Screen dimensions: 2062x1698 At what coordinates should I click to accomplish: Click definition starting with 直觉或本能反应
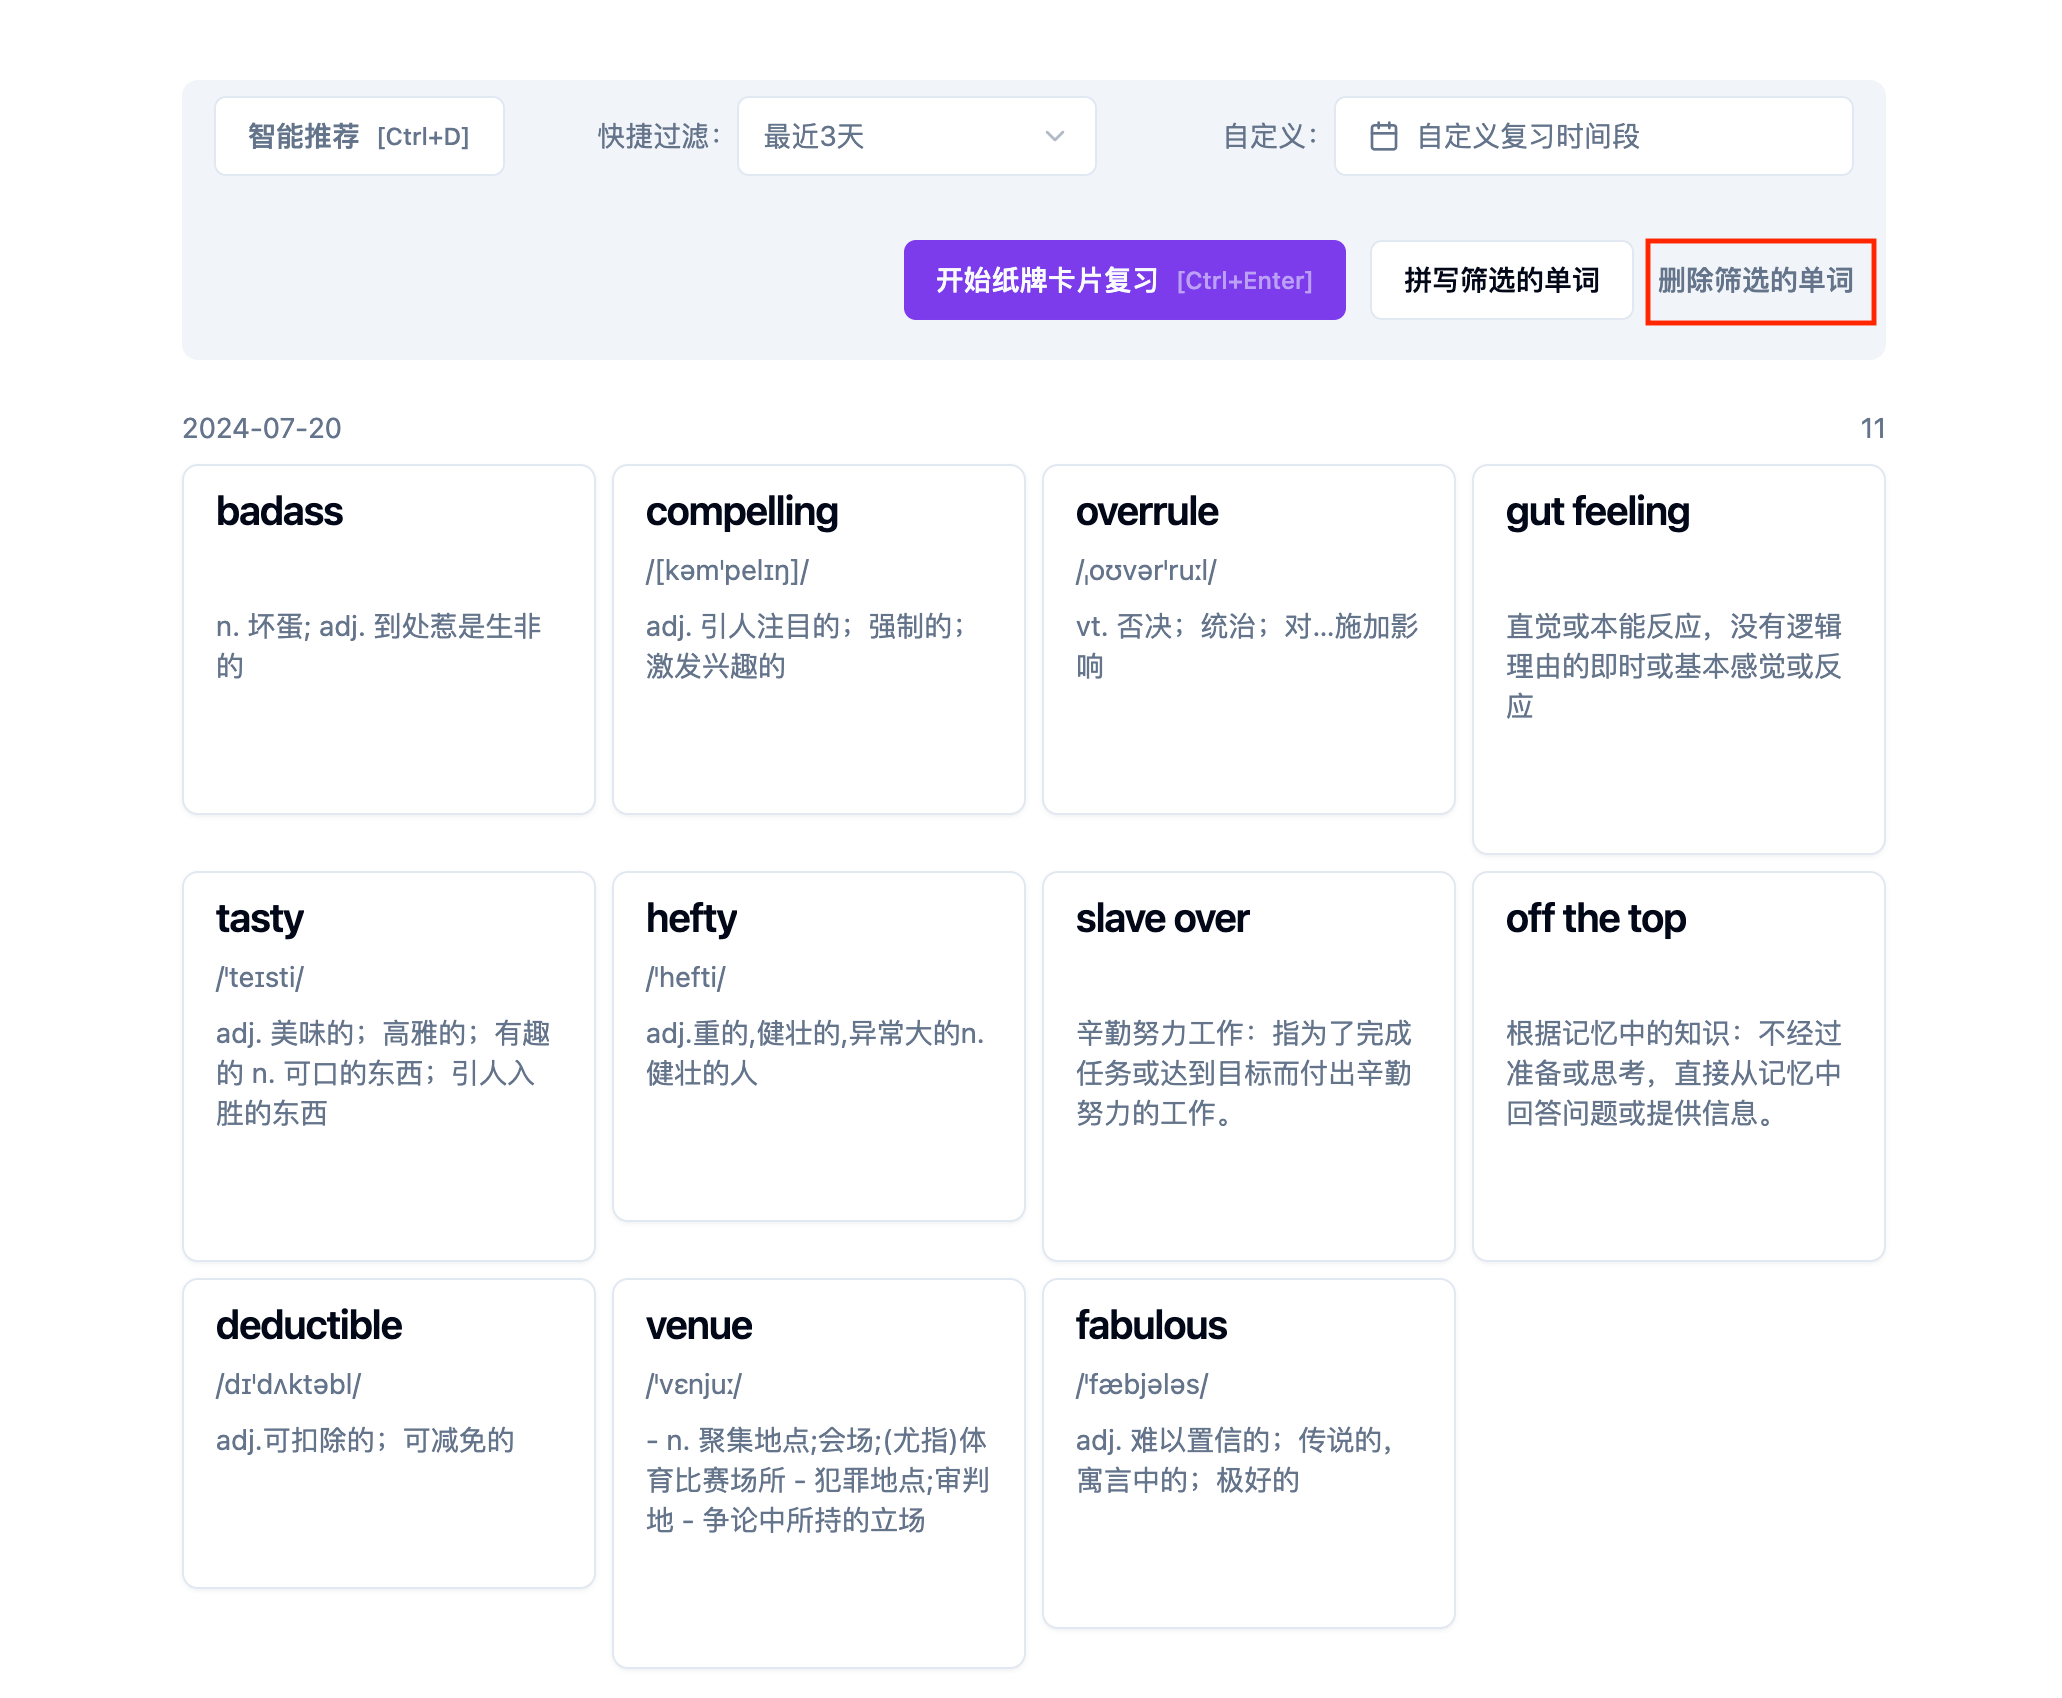pyautogui.click(x=1674, y=666)
